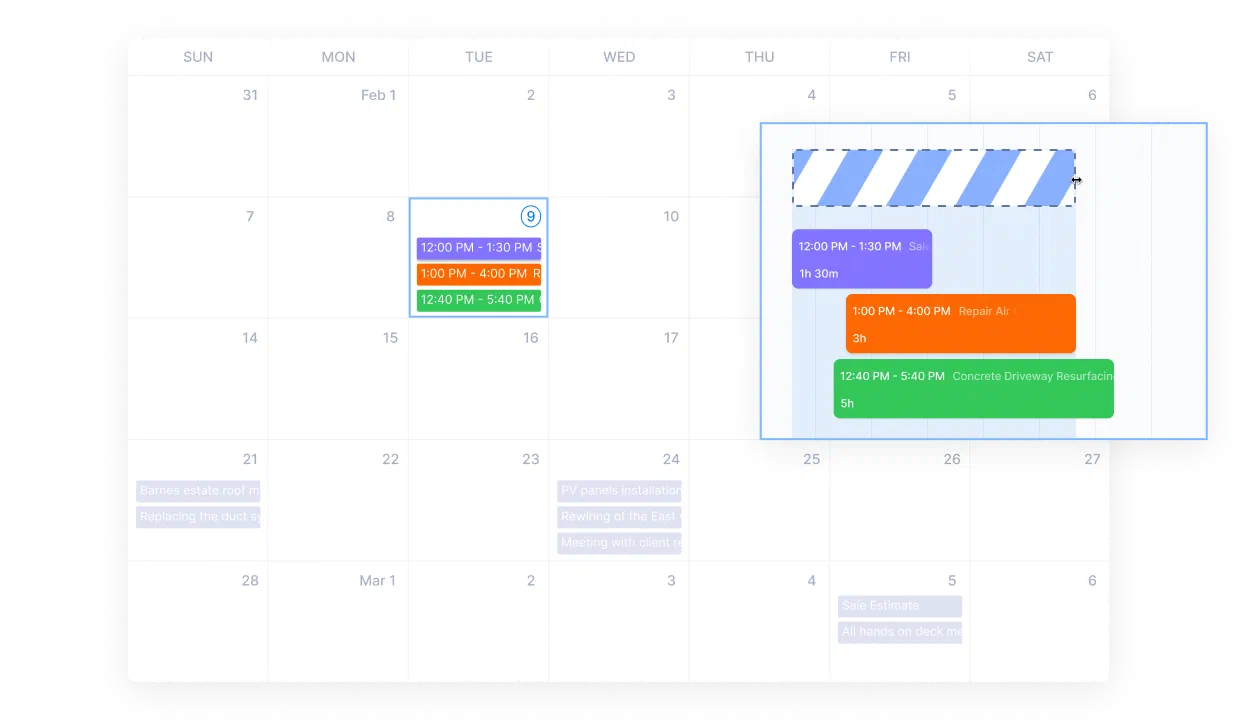The width and height of the screenshot is (1256, 720).
Task: Select Saturday date 6 in the bottom row
Action: (1092, 580)
